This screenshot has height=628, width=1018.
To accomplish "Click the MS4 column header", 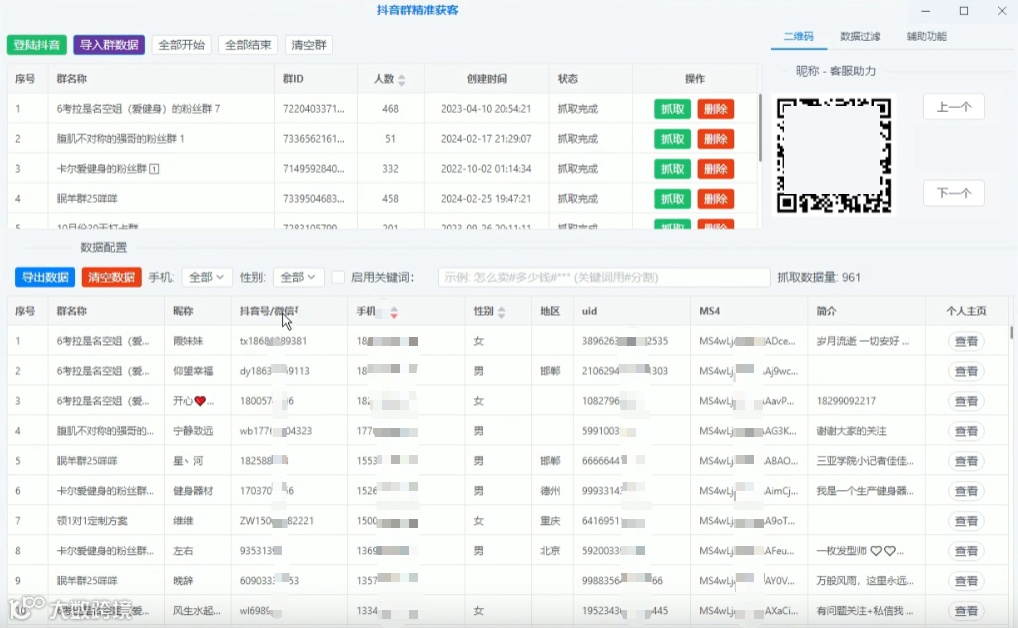I will [710, 311].
